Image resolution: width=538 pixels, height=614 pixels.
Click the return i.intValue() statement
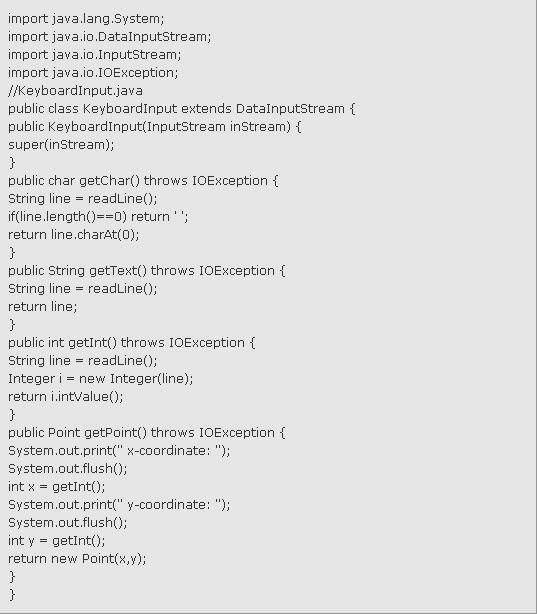click(x=66, y=397)
